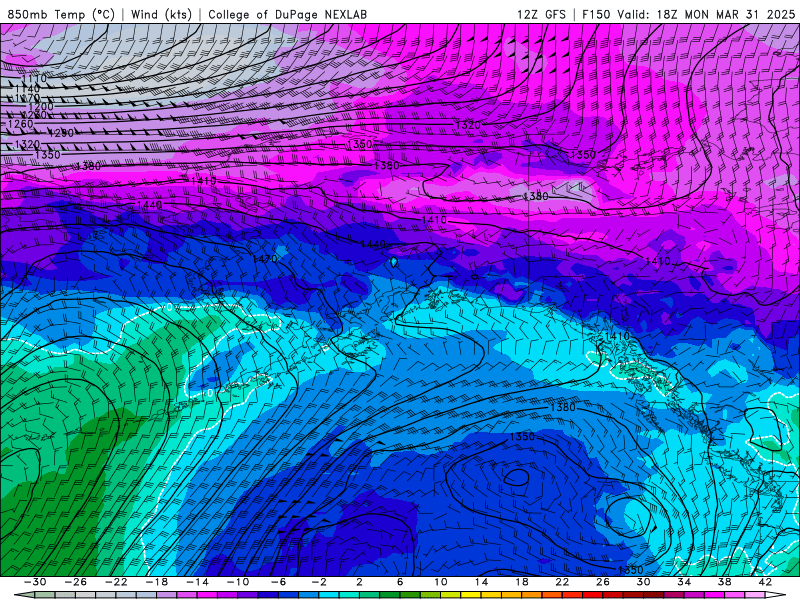Click 'College of DuPage NEXLAB' header text
Image resolution: width=800 pixels, height=600 pixels.
[287, 14]
